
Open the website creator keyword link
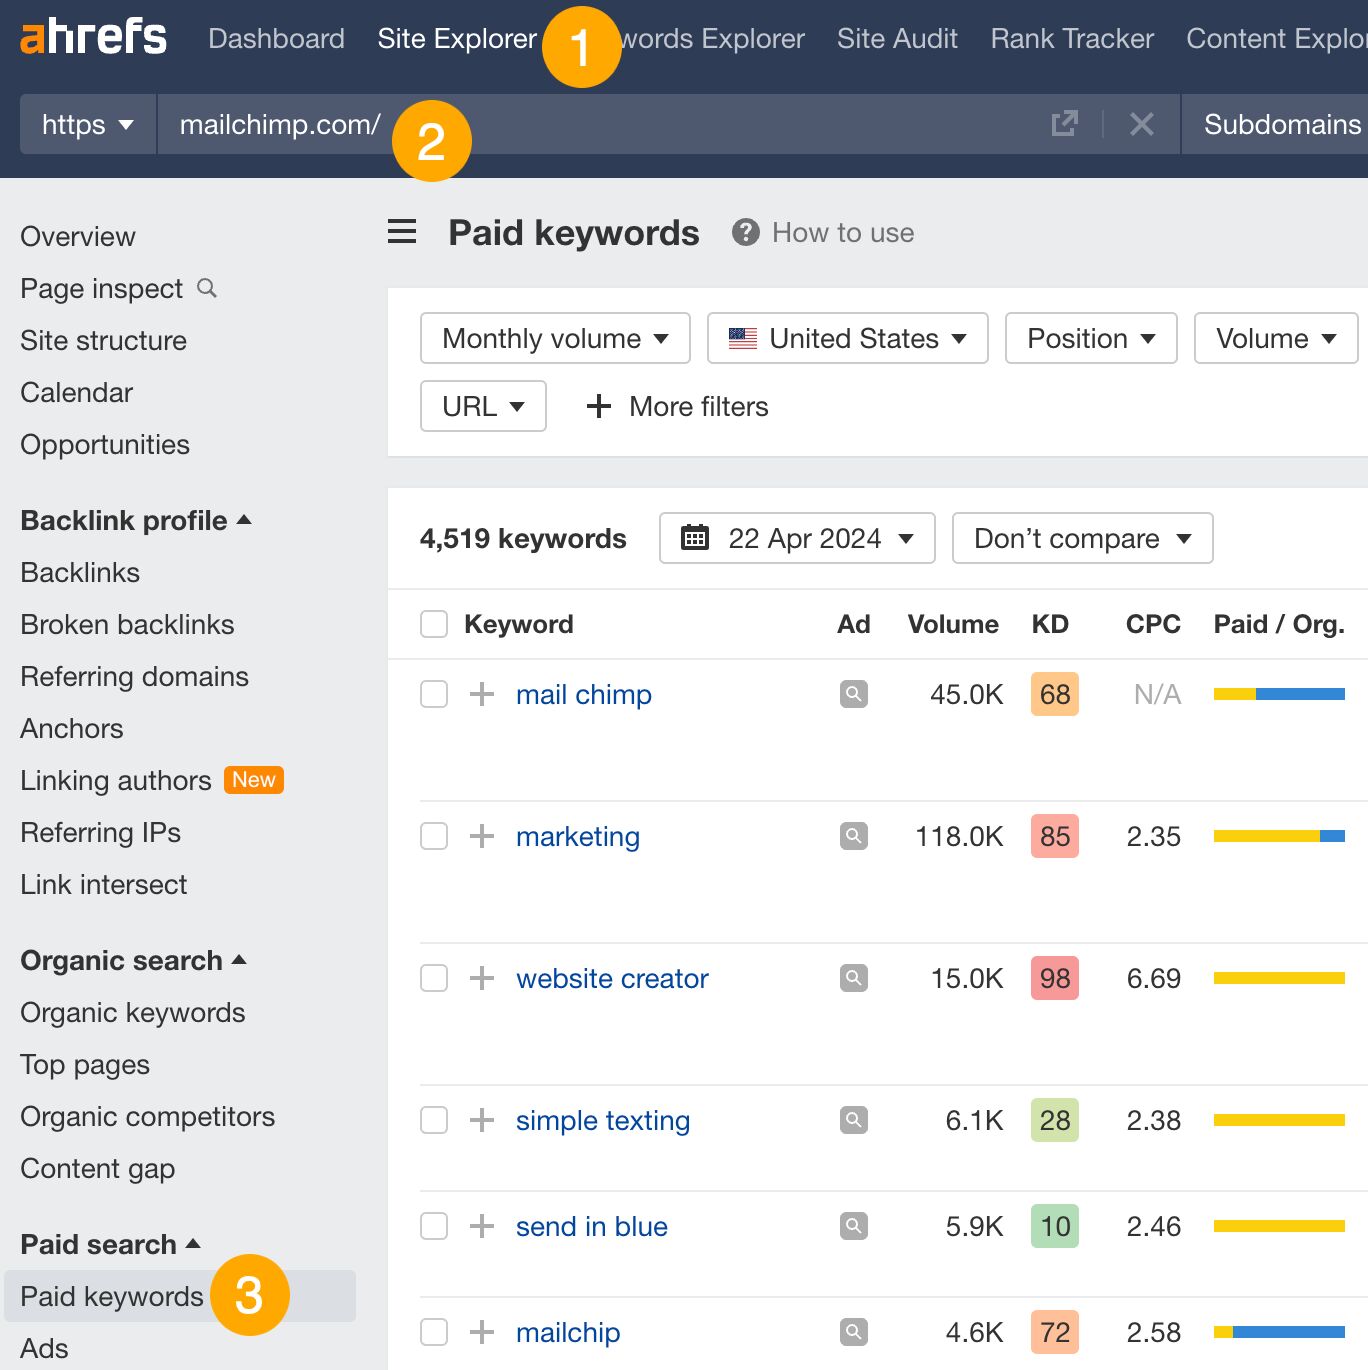612,978
